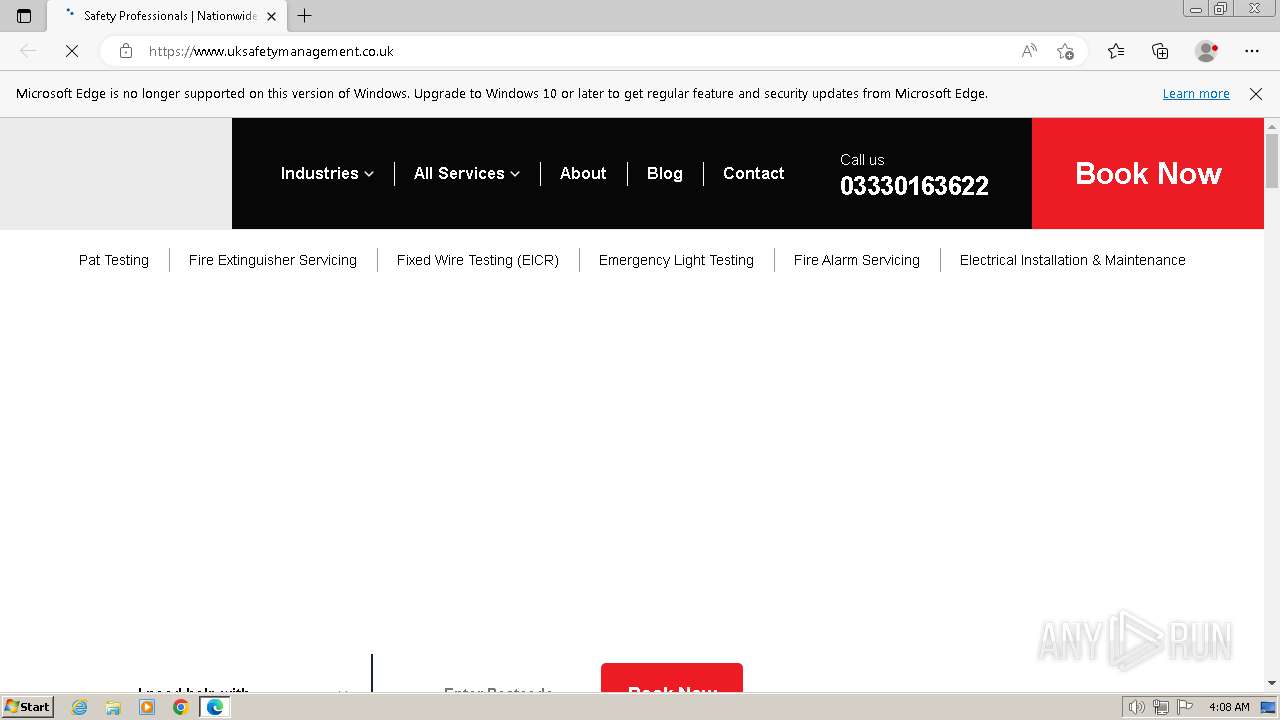The image size is (1280, 720).
Task: Open Collections panel
Action: tap(1160, 51)
